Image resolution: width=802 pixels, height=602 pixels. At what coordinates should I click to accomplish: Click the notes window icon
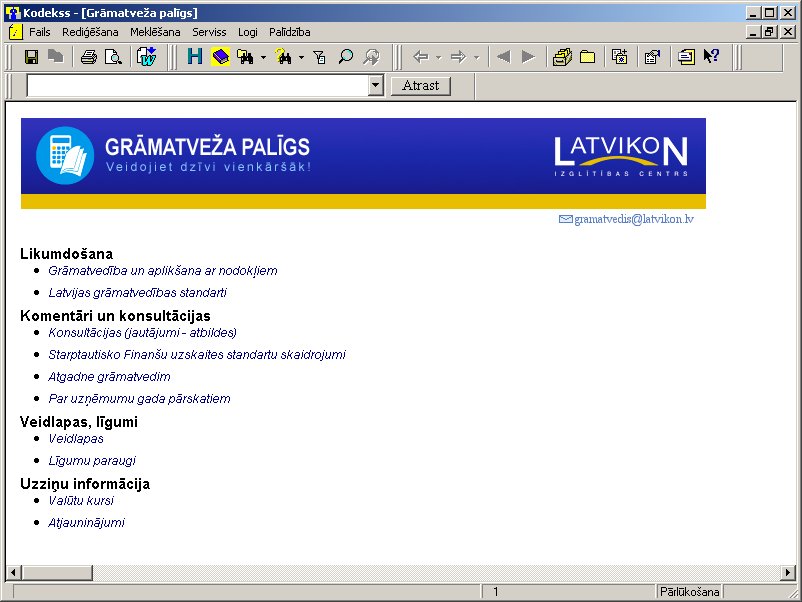(686, 57)
